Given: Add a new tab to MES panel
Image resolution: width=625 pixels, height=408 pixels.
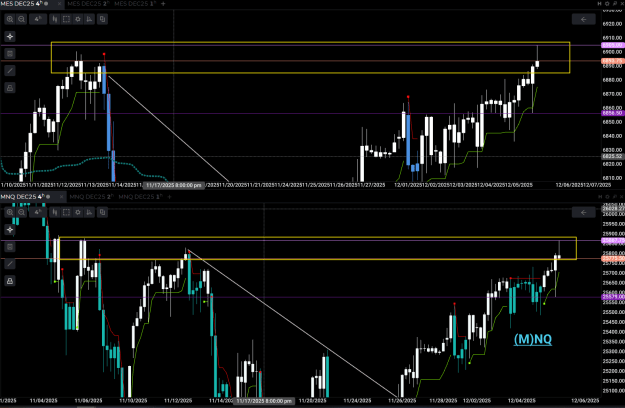Looking at the screenshot, I should [163, 4].
